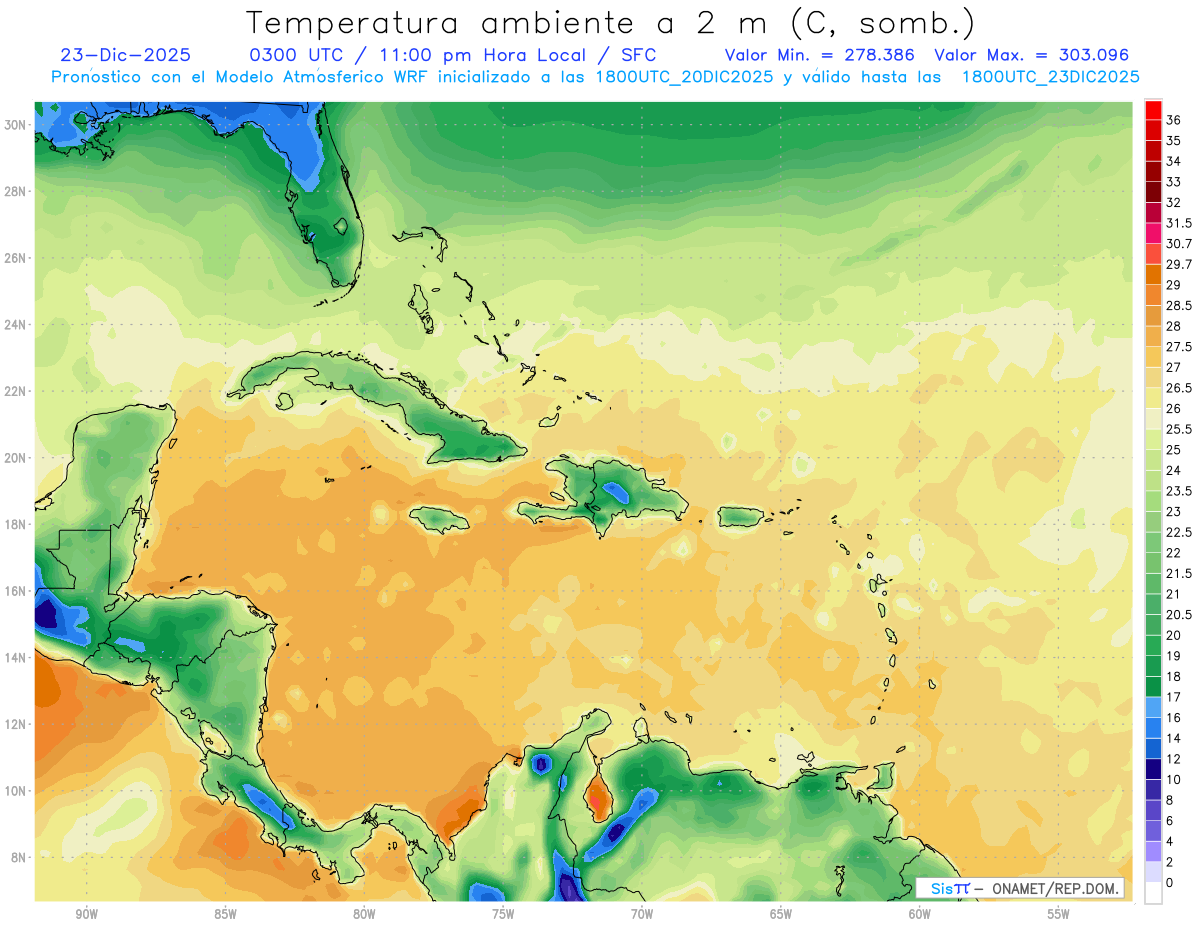The width and height of the screenshot is (1200, 927).
Task: Click the '28N' latitude axis label
Action: [16, 191]
